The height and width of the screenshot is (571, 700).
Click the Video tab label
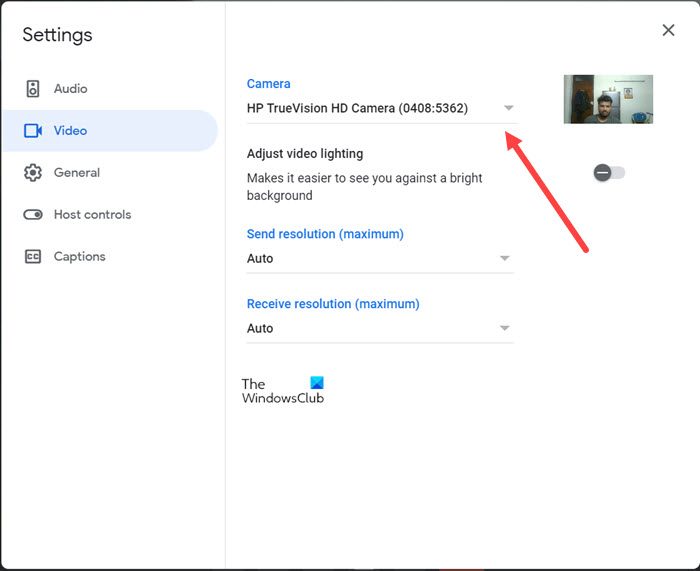point(71,131)
